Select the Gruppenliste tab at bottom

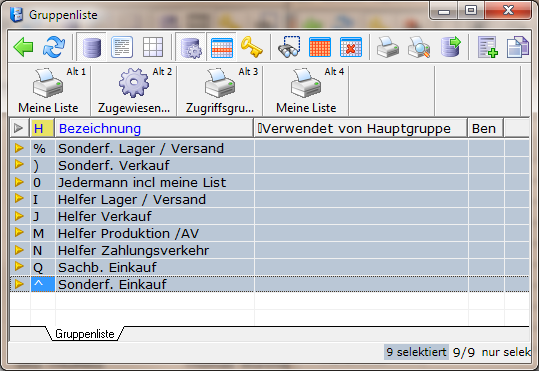coord(85,334)
